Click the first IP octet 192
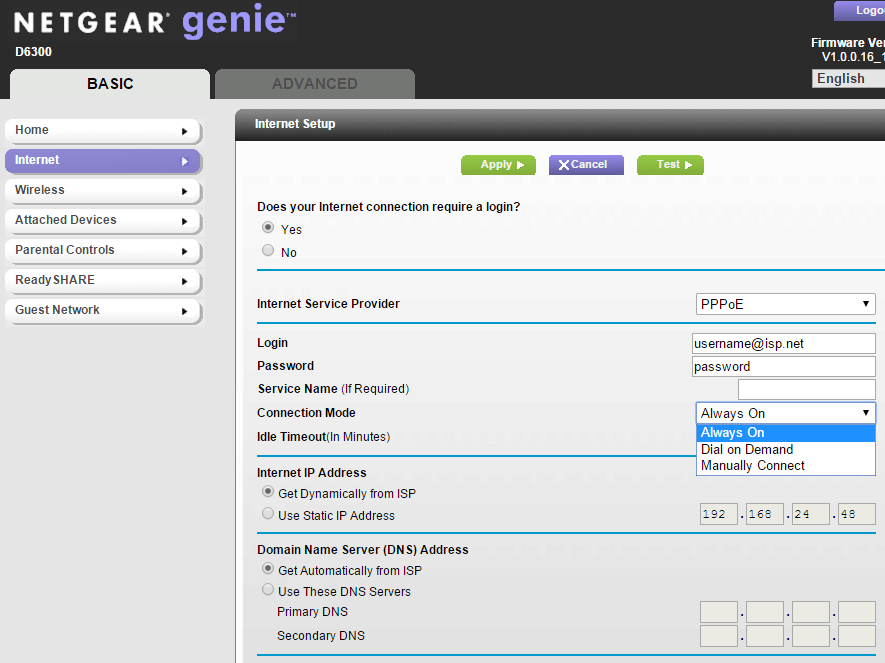Screen dimensions: 885x663 coord(718,515)
